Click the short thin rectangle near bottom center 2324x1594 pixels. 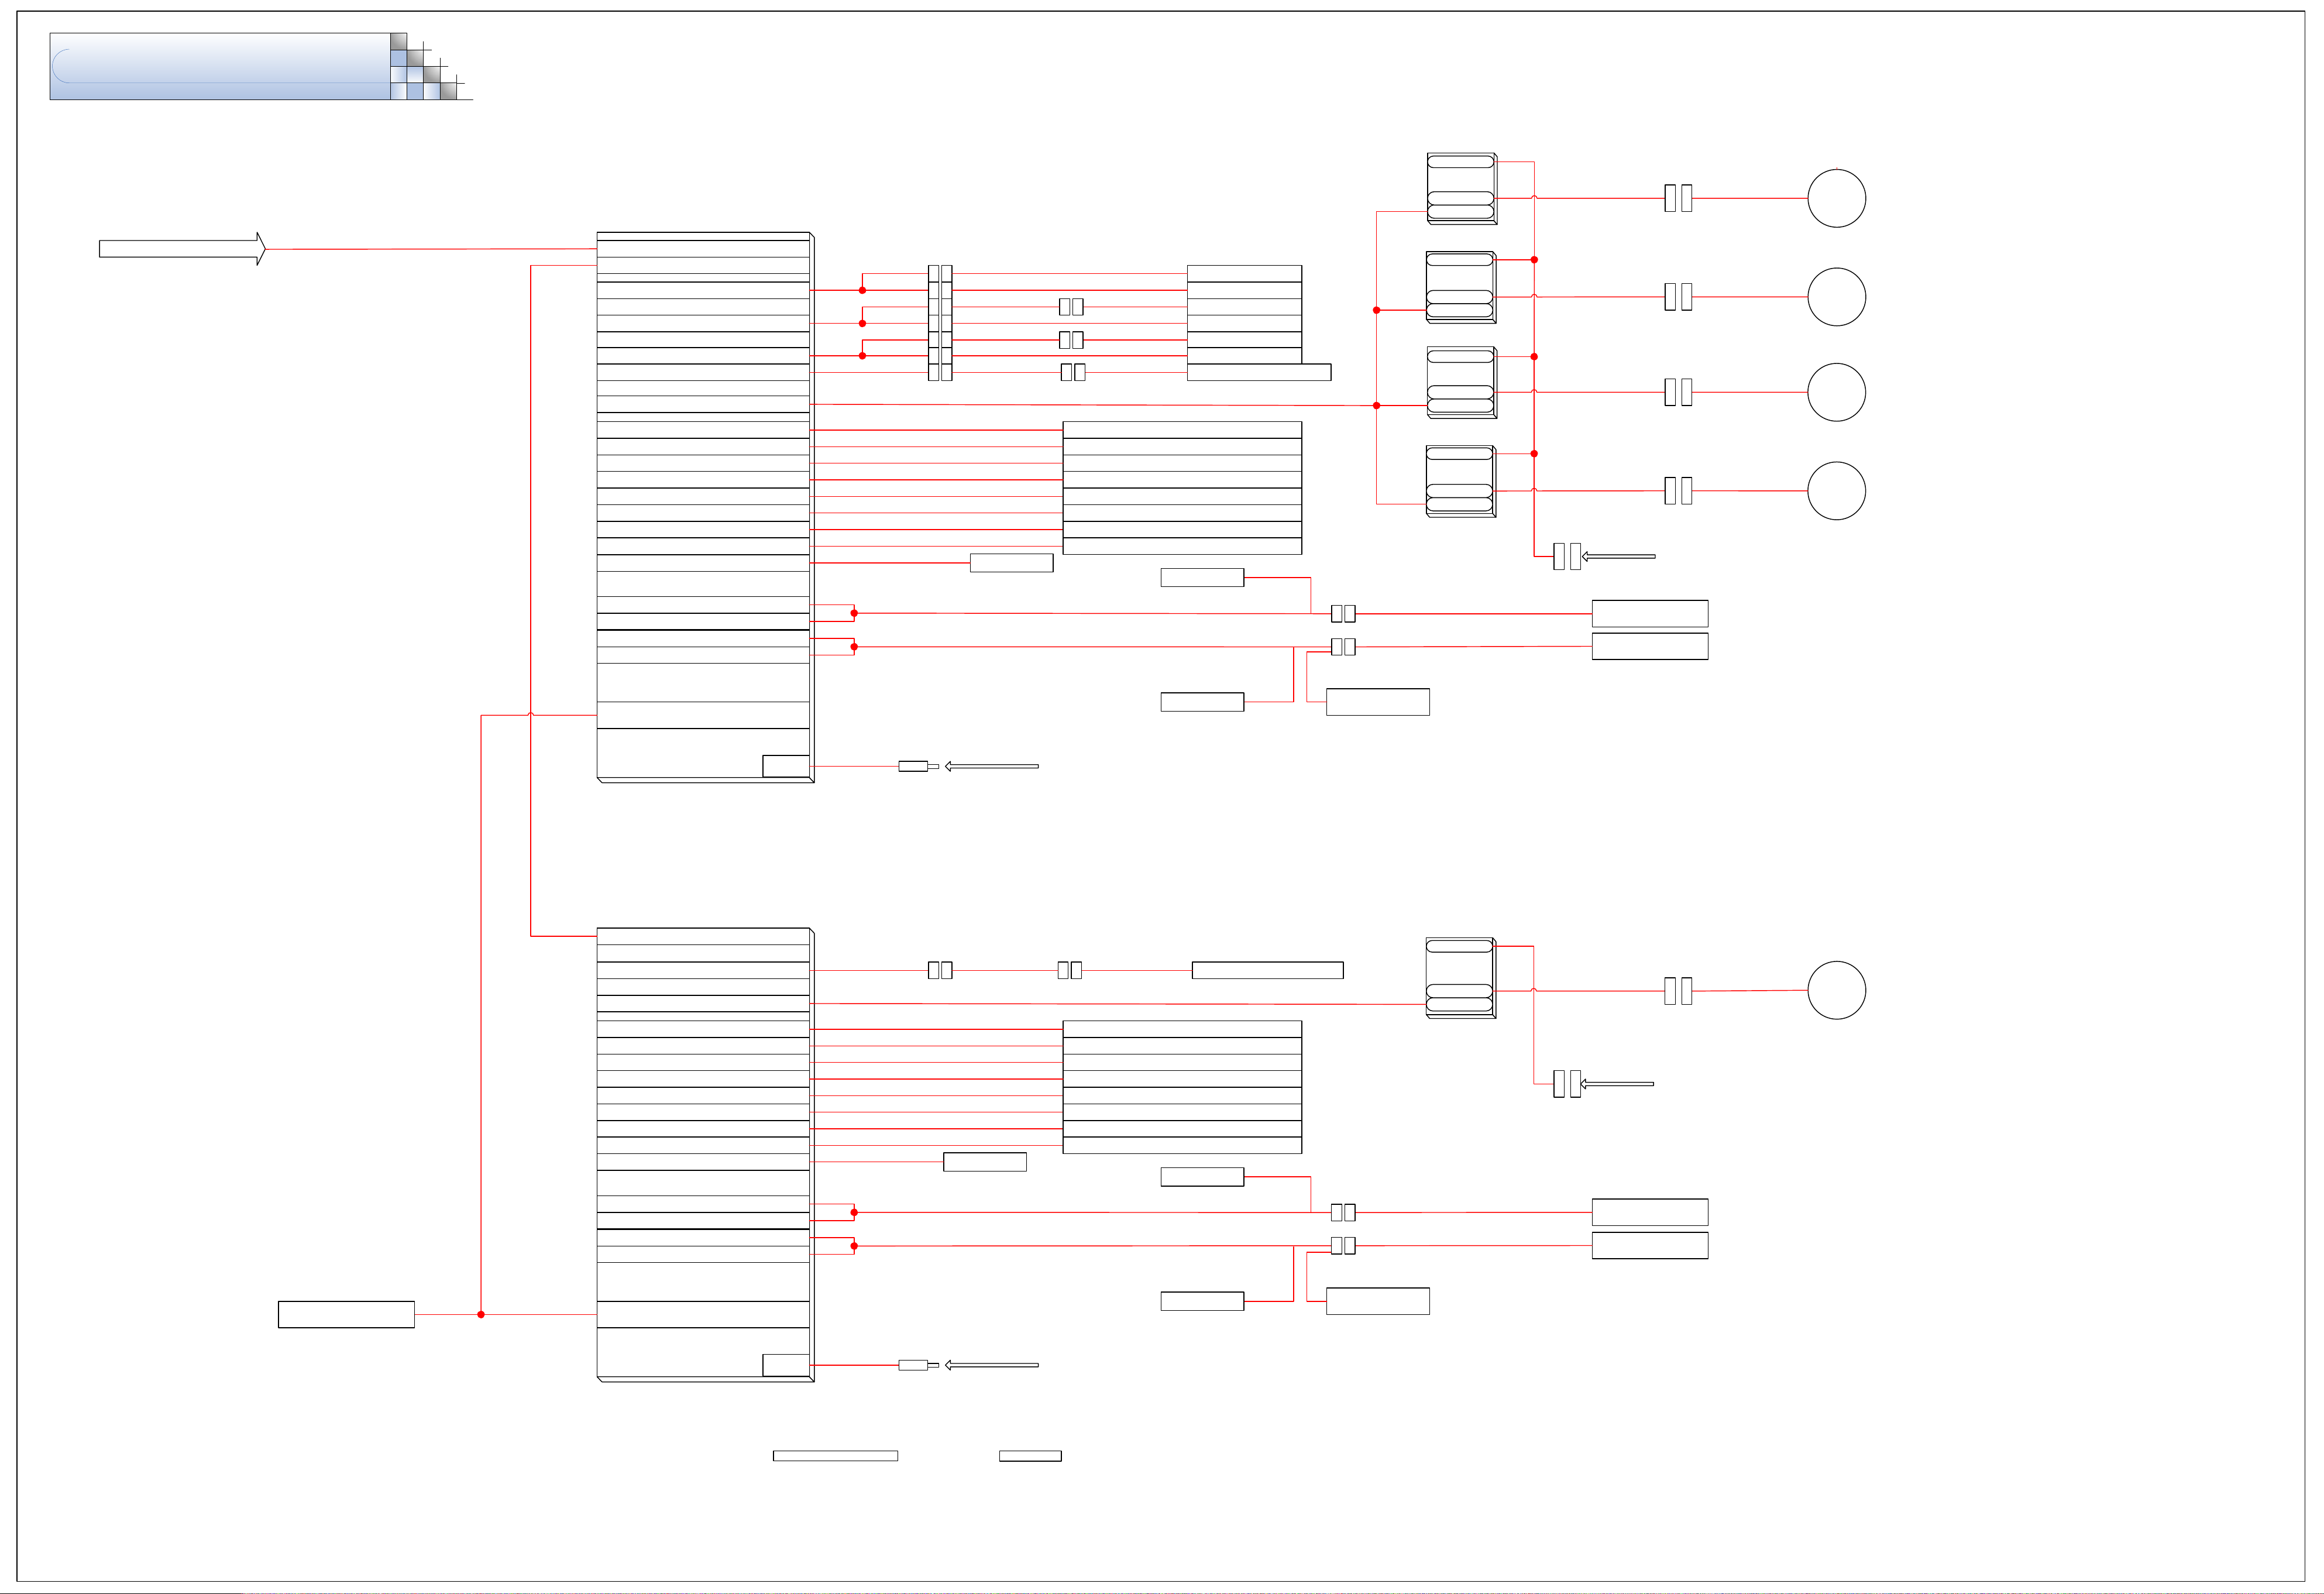pyautogui.click(x=1030, y=1456)
